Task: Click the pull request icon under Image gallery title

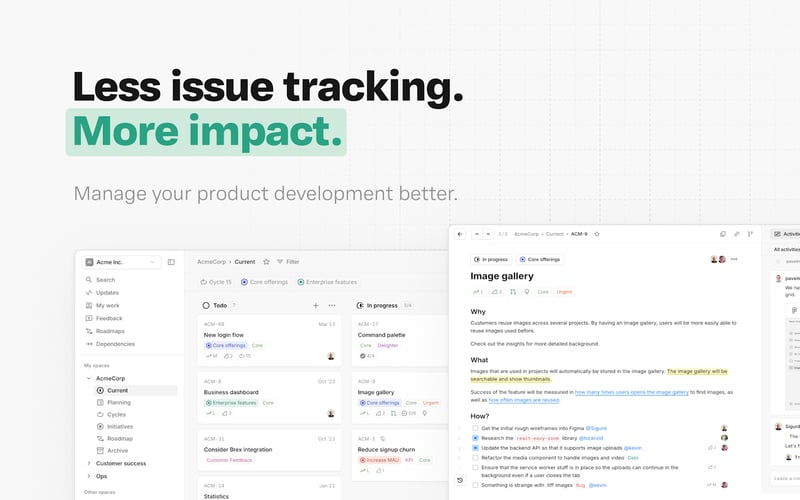Action: (513, 292)
